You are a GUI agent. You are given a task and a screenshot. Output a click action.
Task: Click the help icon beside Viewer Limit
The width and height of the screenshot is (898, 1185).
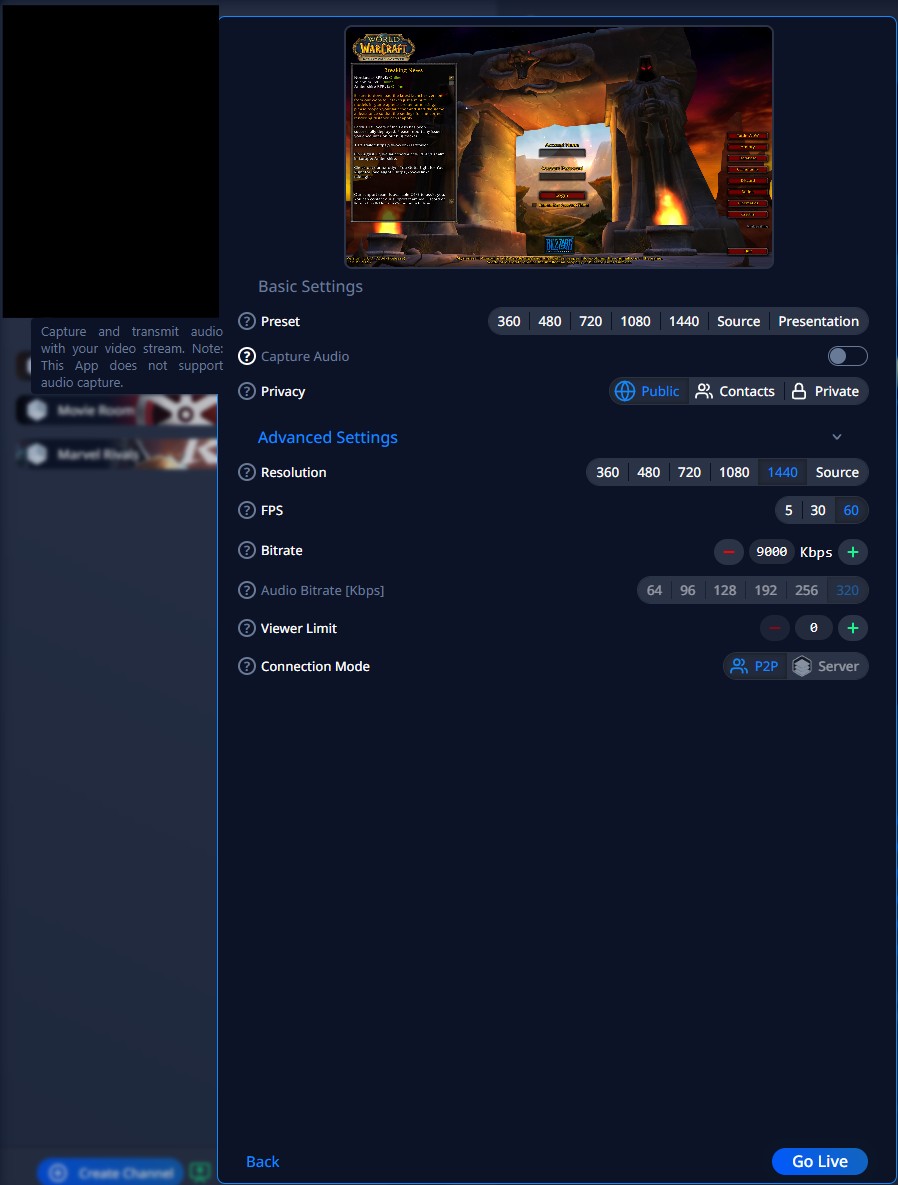[x=247, y=628]
